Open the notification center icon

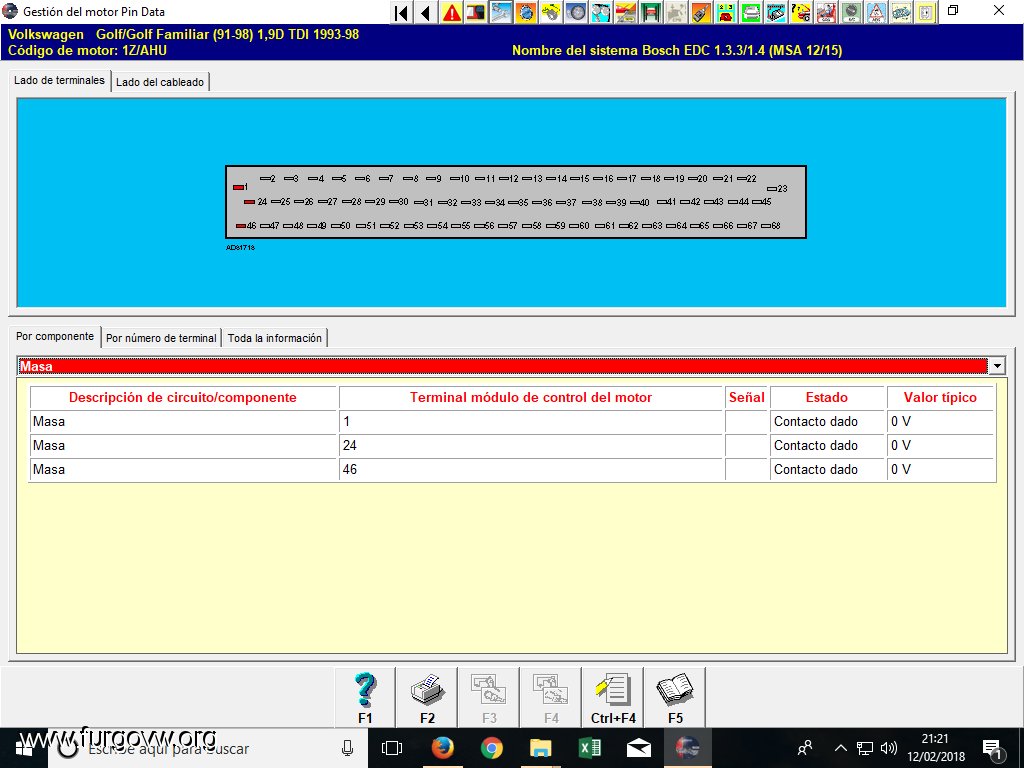(992, 748)
